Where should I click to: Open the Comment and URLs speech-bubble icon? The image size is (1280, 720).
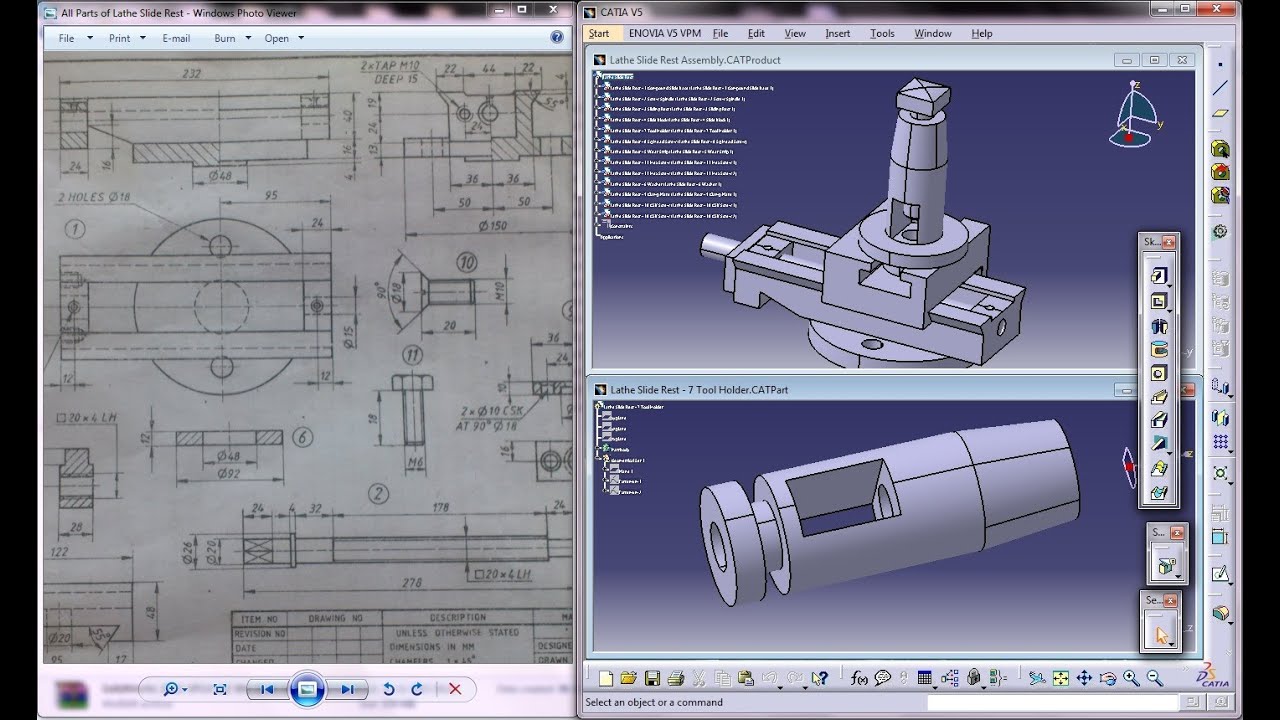[x=882, y=678]
